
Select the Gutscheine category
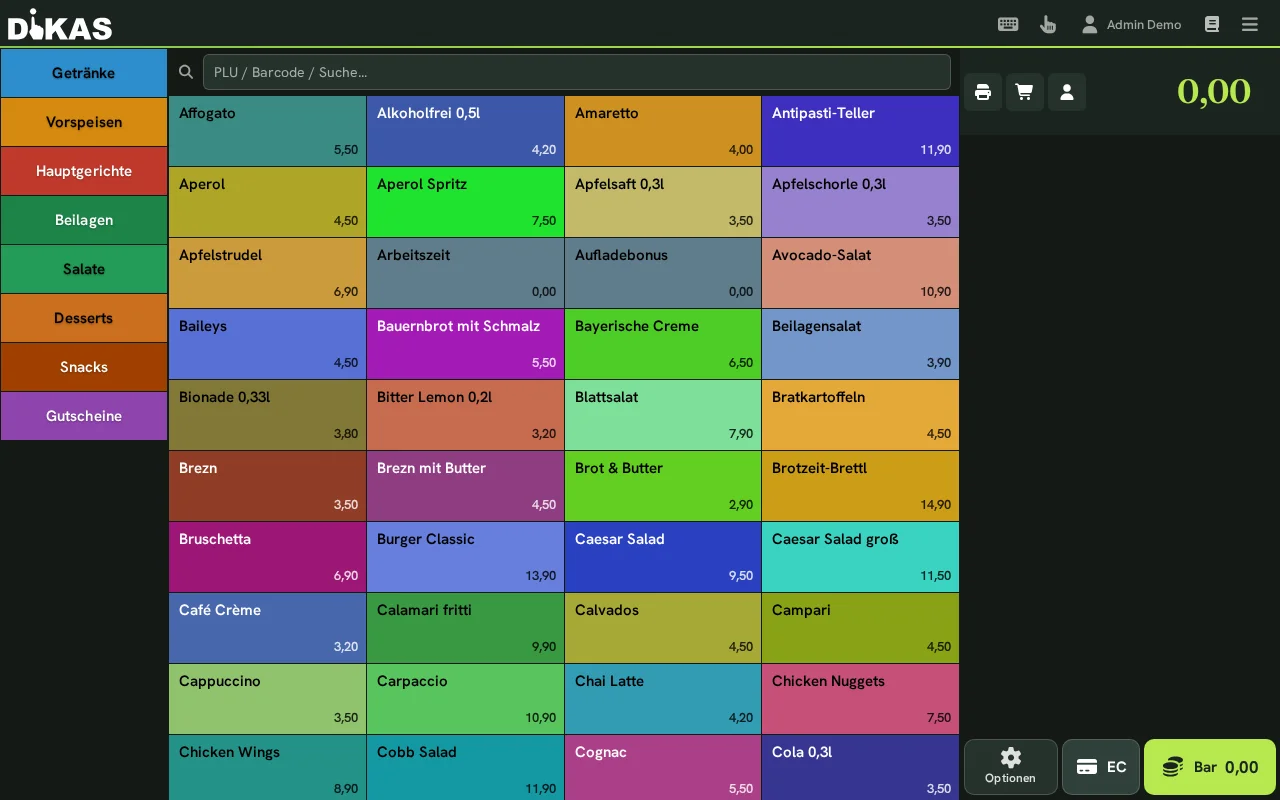pyautogui.click(x=84, y=416)
